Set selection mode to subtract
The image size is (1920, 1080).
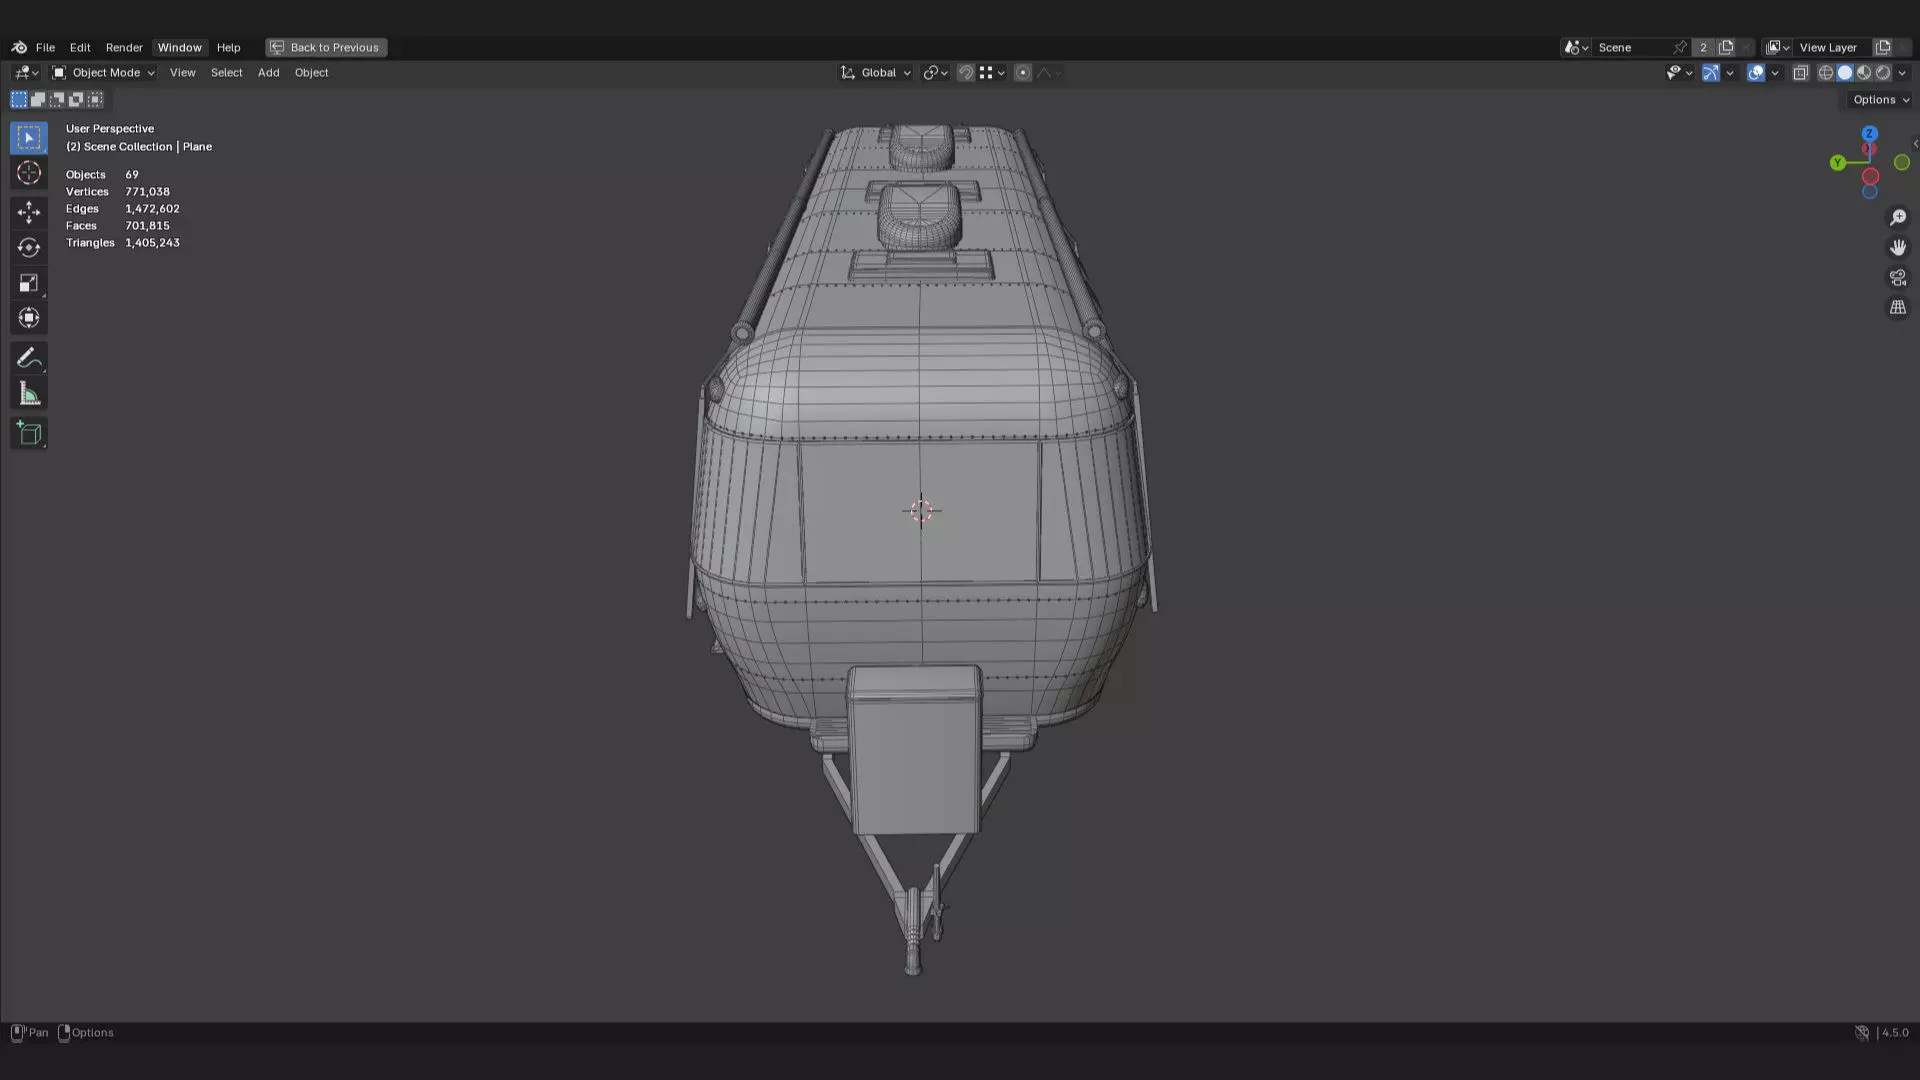(57, 99)
